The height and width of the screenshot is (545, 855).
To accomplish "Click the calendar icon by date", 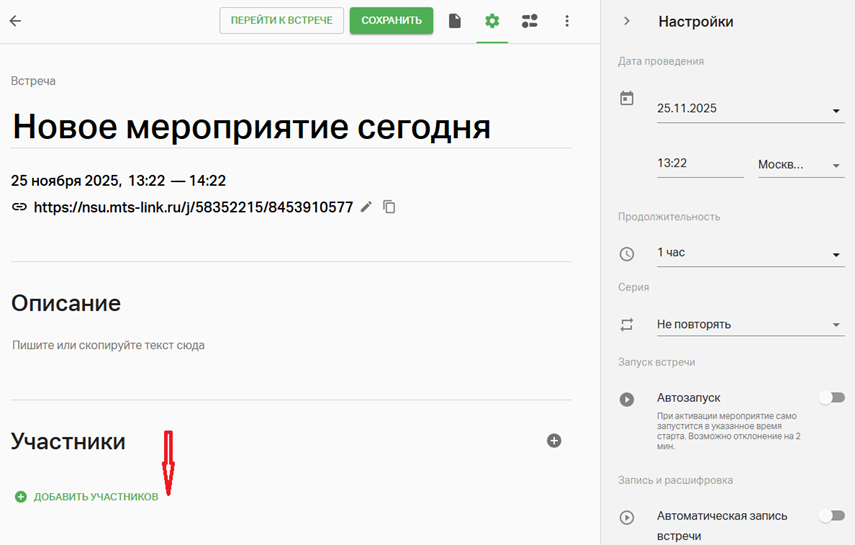I will (627, 98).
